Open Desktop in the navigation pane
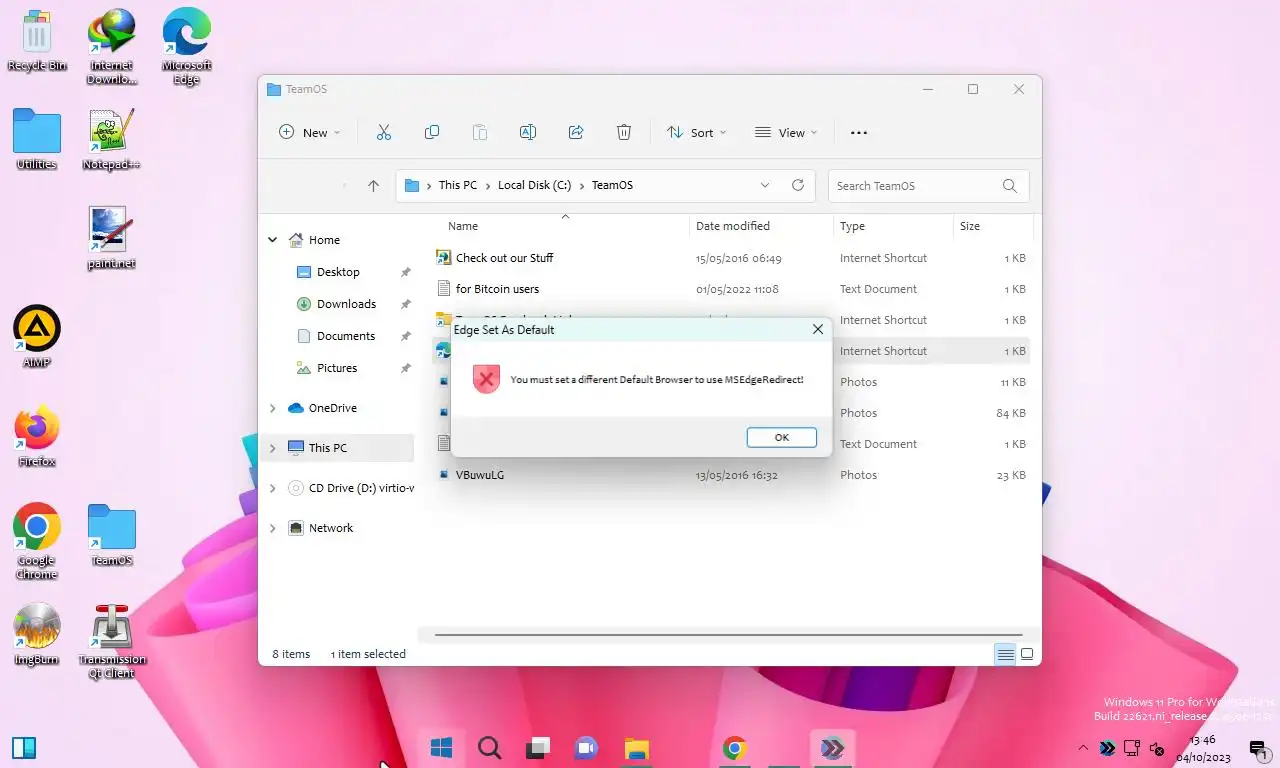Screen dimensions: 1280x768 338,272
